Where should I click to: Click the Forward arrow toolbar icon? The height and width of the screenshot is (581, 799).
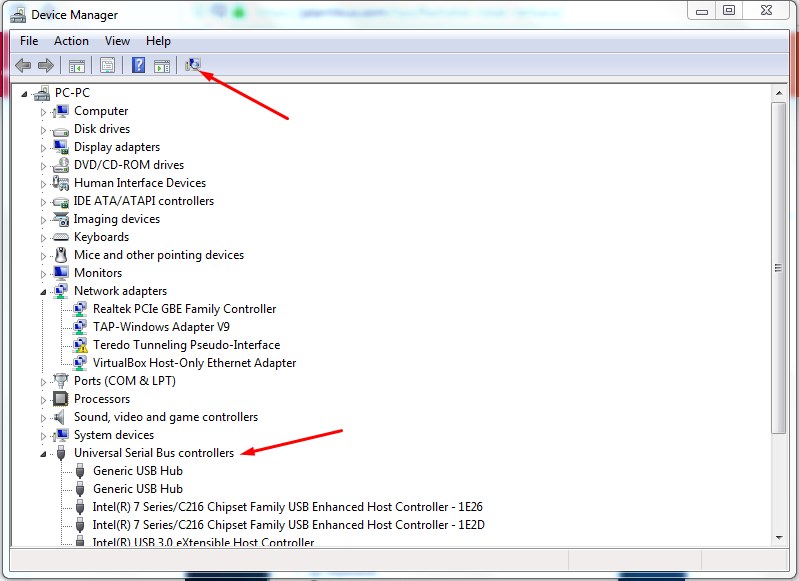tap(46, 65)
